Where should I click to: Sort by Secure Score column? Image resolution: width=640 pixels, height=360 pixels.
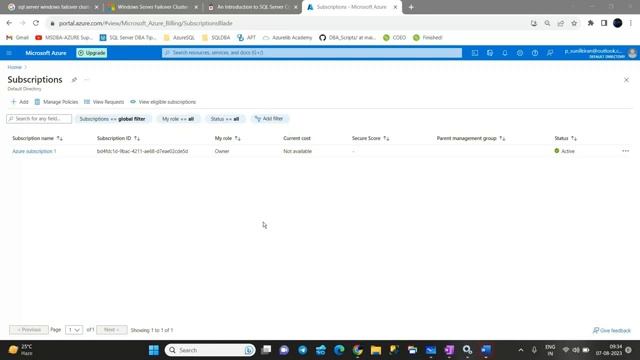click(370, 138)
